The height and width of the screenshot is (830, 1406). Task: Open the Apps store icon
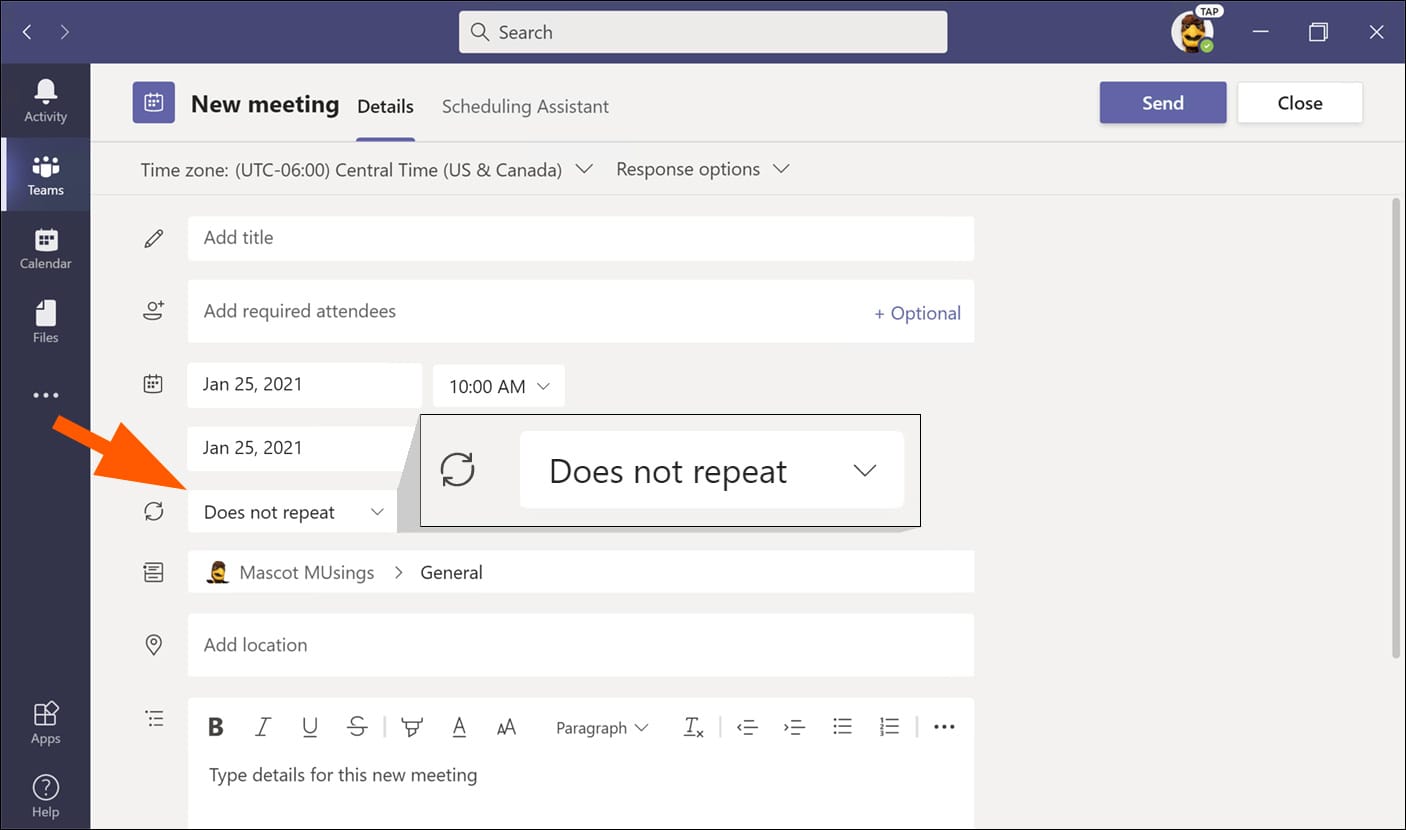click(45, 723)
